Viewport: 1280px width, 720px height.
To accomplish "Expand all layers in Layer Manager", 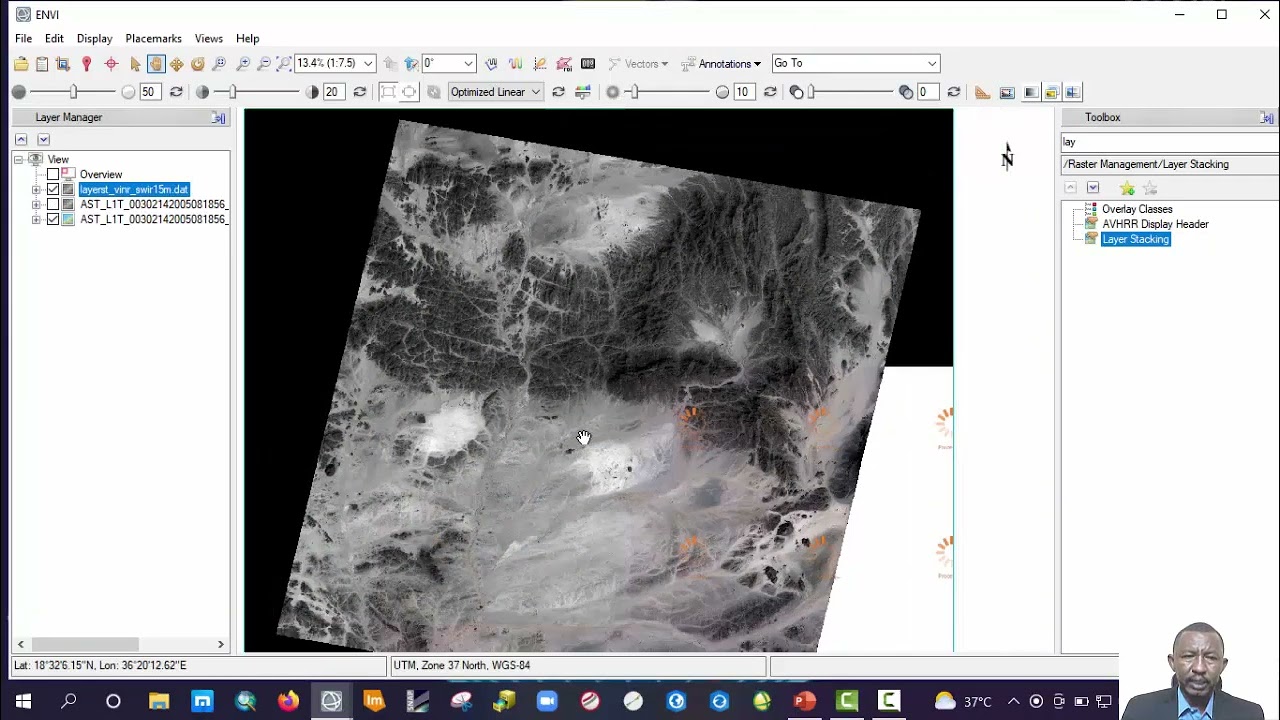I will point(43,139).
